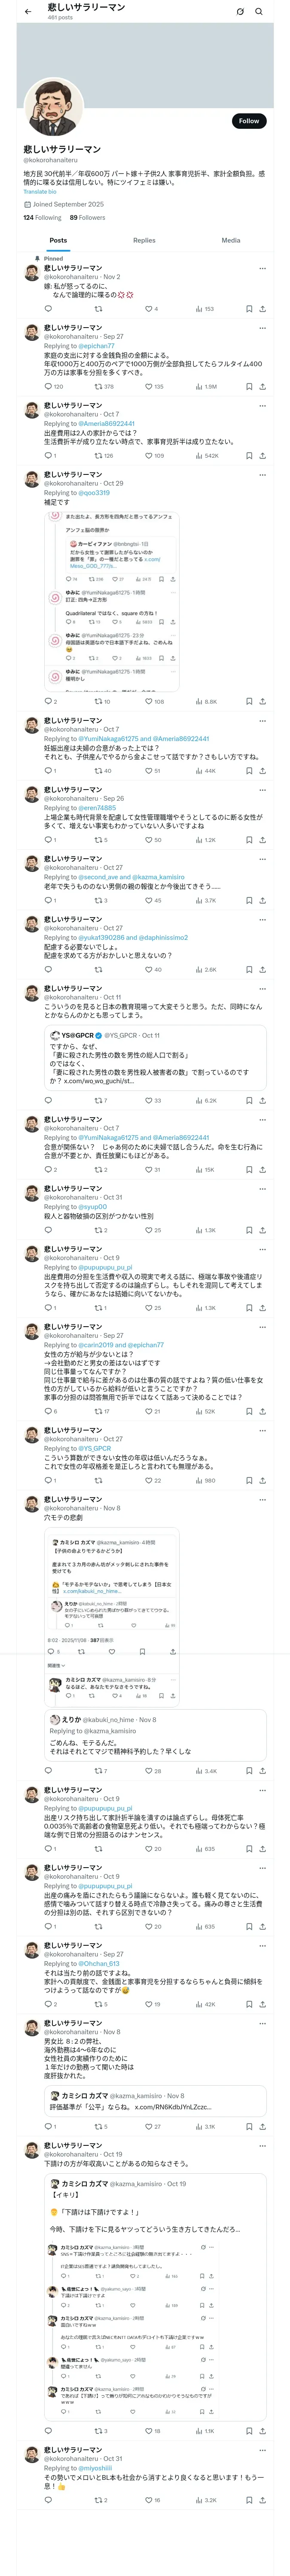The image size is (290, 2576).
Task: Open the 124 Following list
Action: 42,217
